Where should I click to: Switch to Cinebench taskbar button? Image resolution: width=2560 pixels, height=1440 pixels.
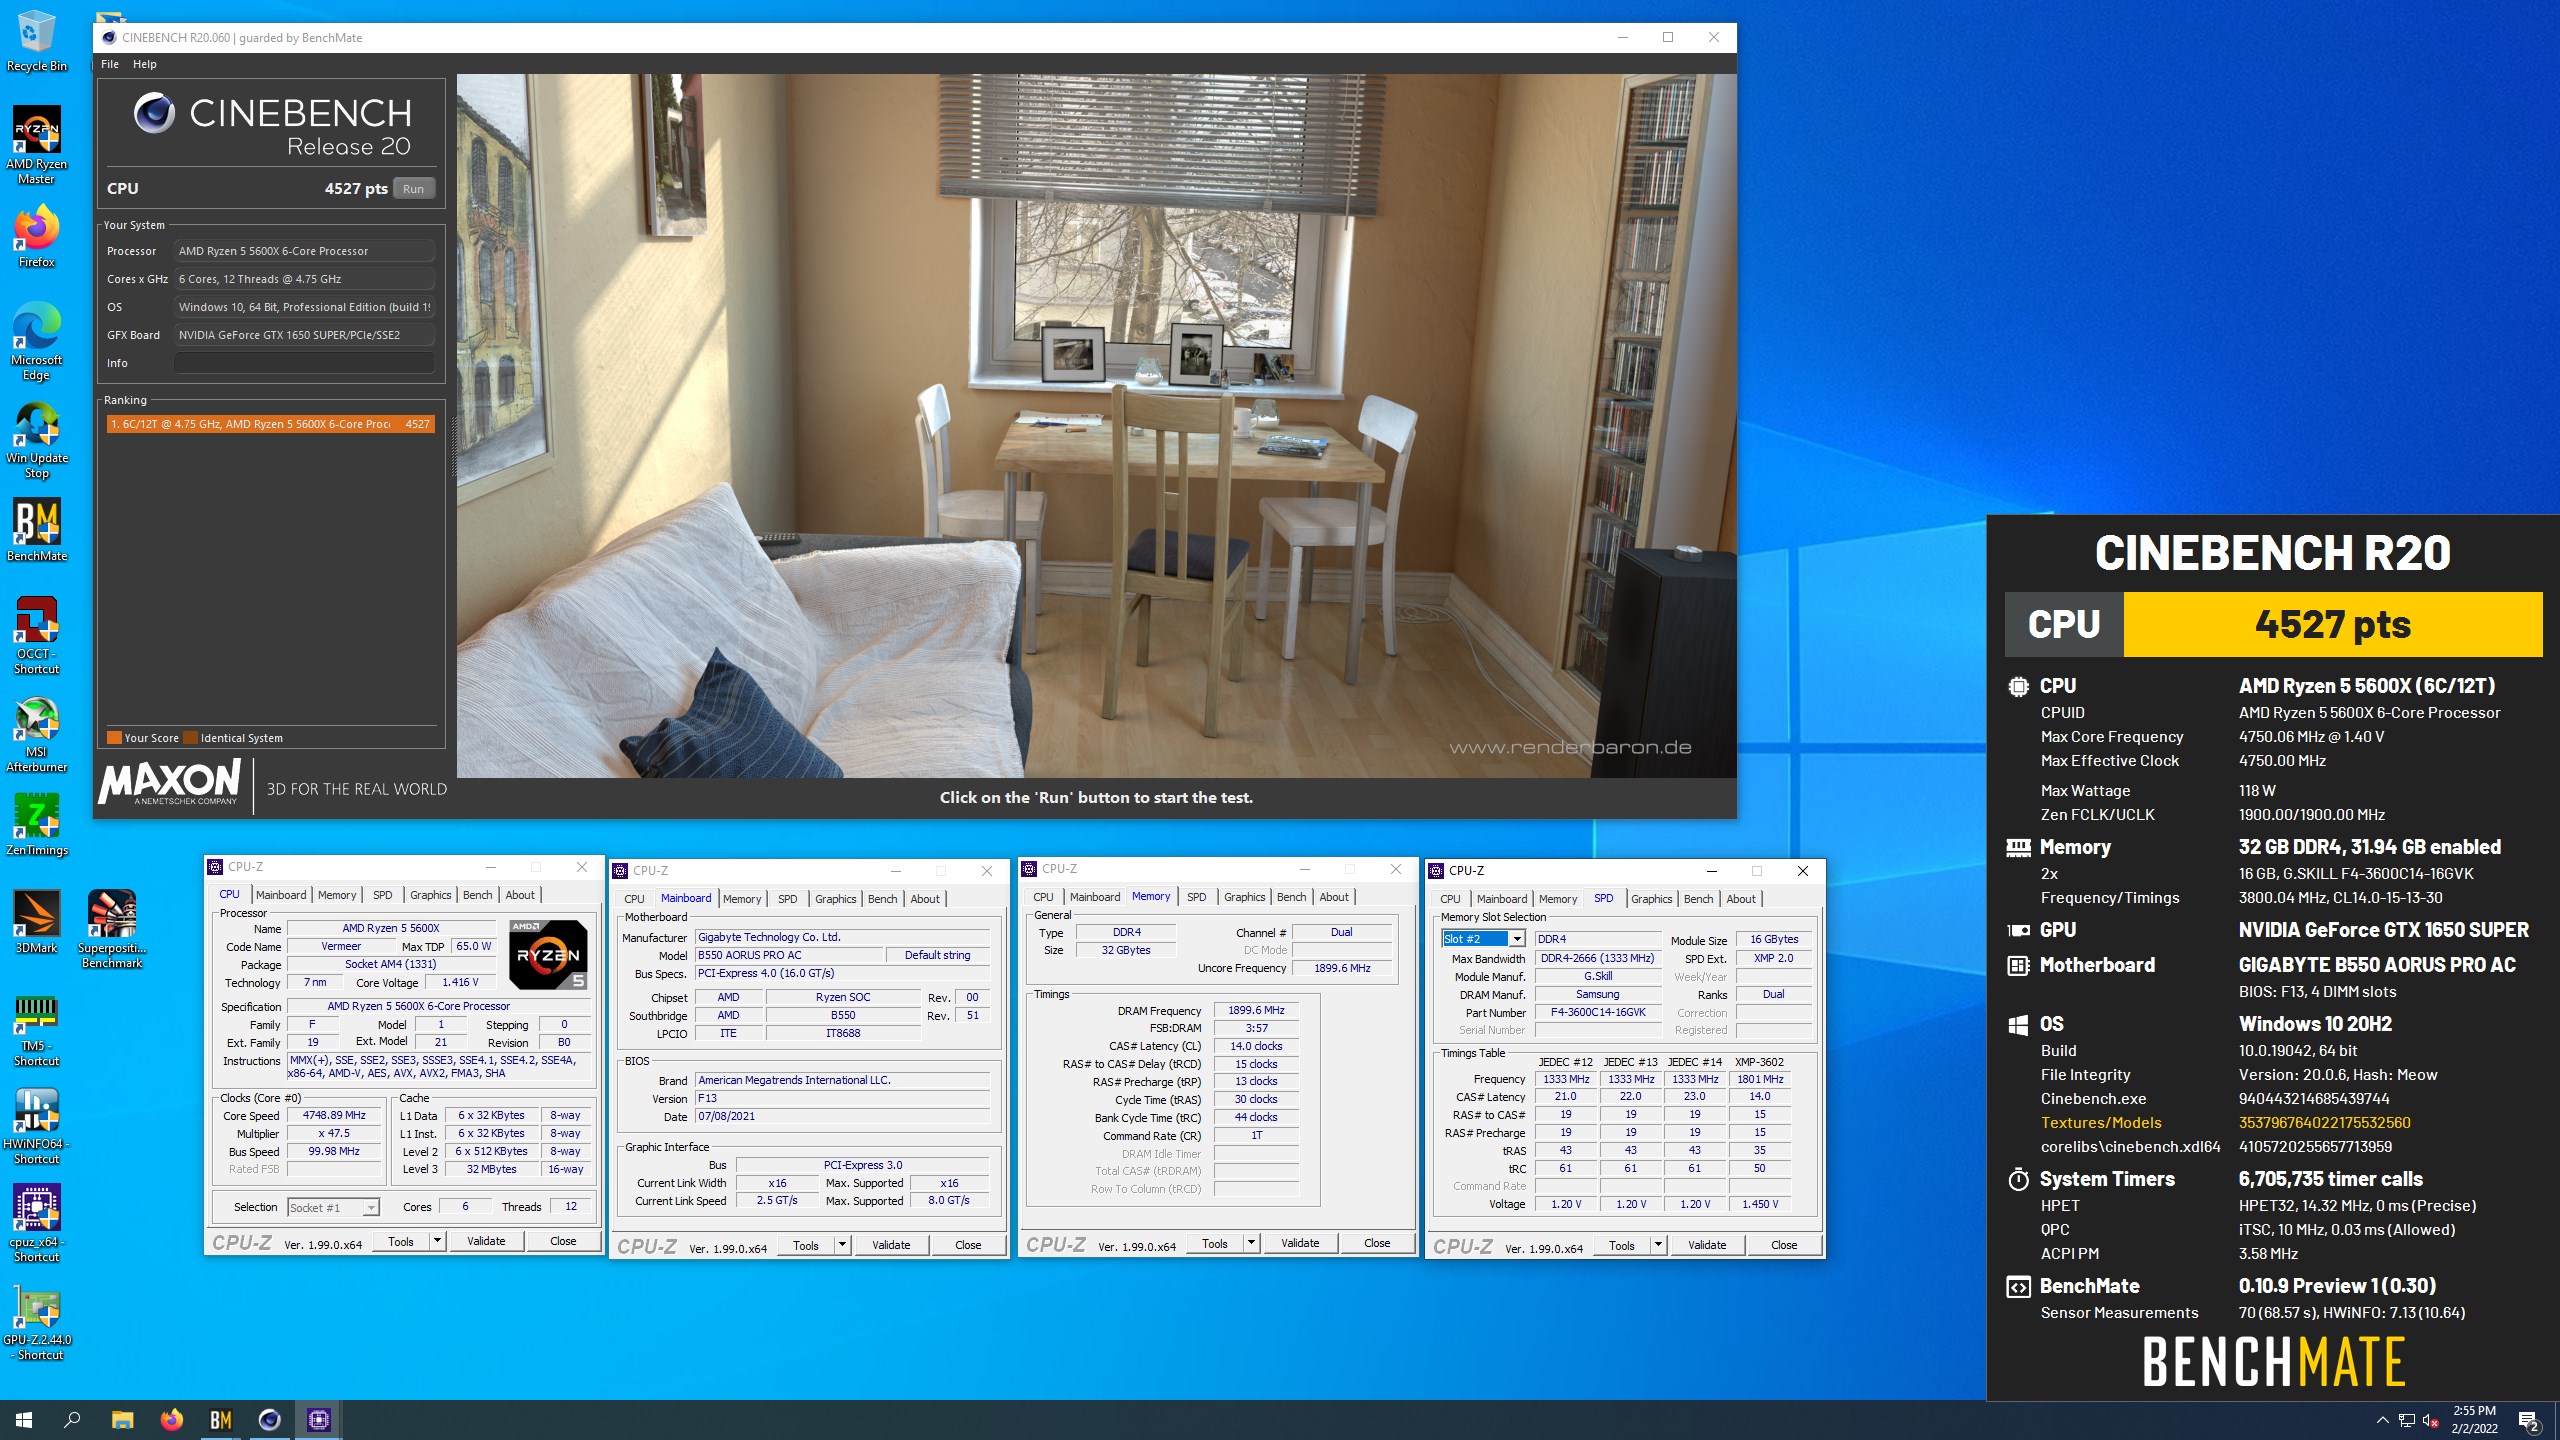(x=269, y=1419)
